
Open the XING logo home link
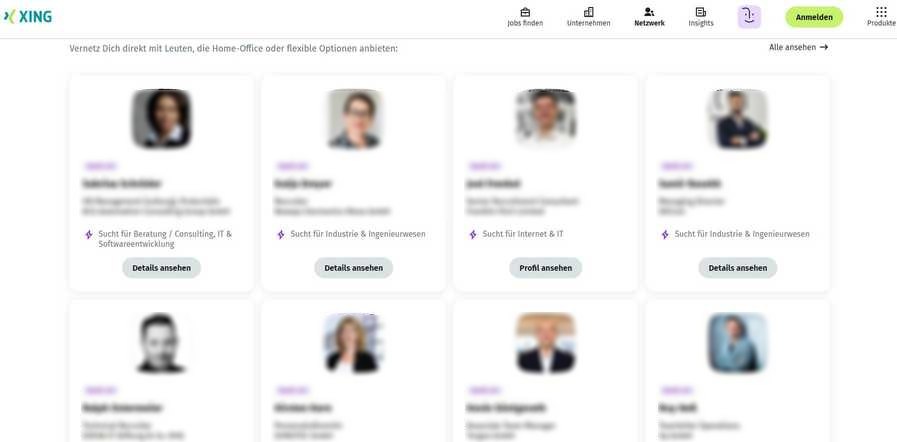tap(27, 17)
